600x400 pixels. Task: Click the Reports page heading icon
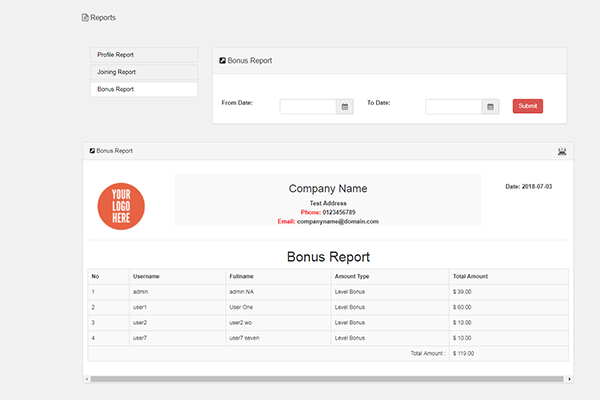[x=84, y=18]
